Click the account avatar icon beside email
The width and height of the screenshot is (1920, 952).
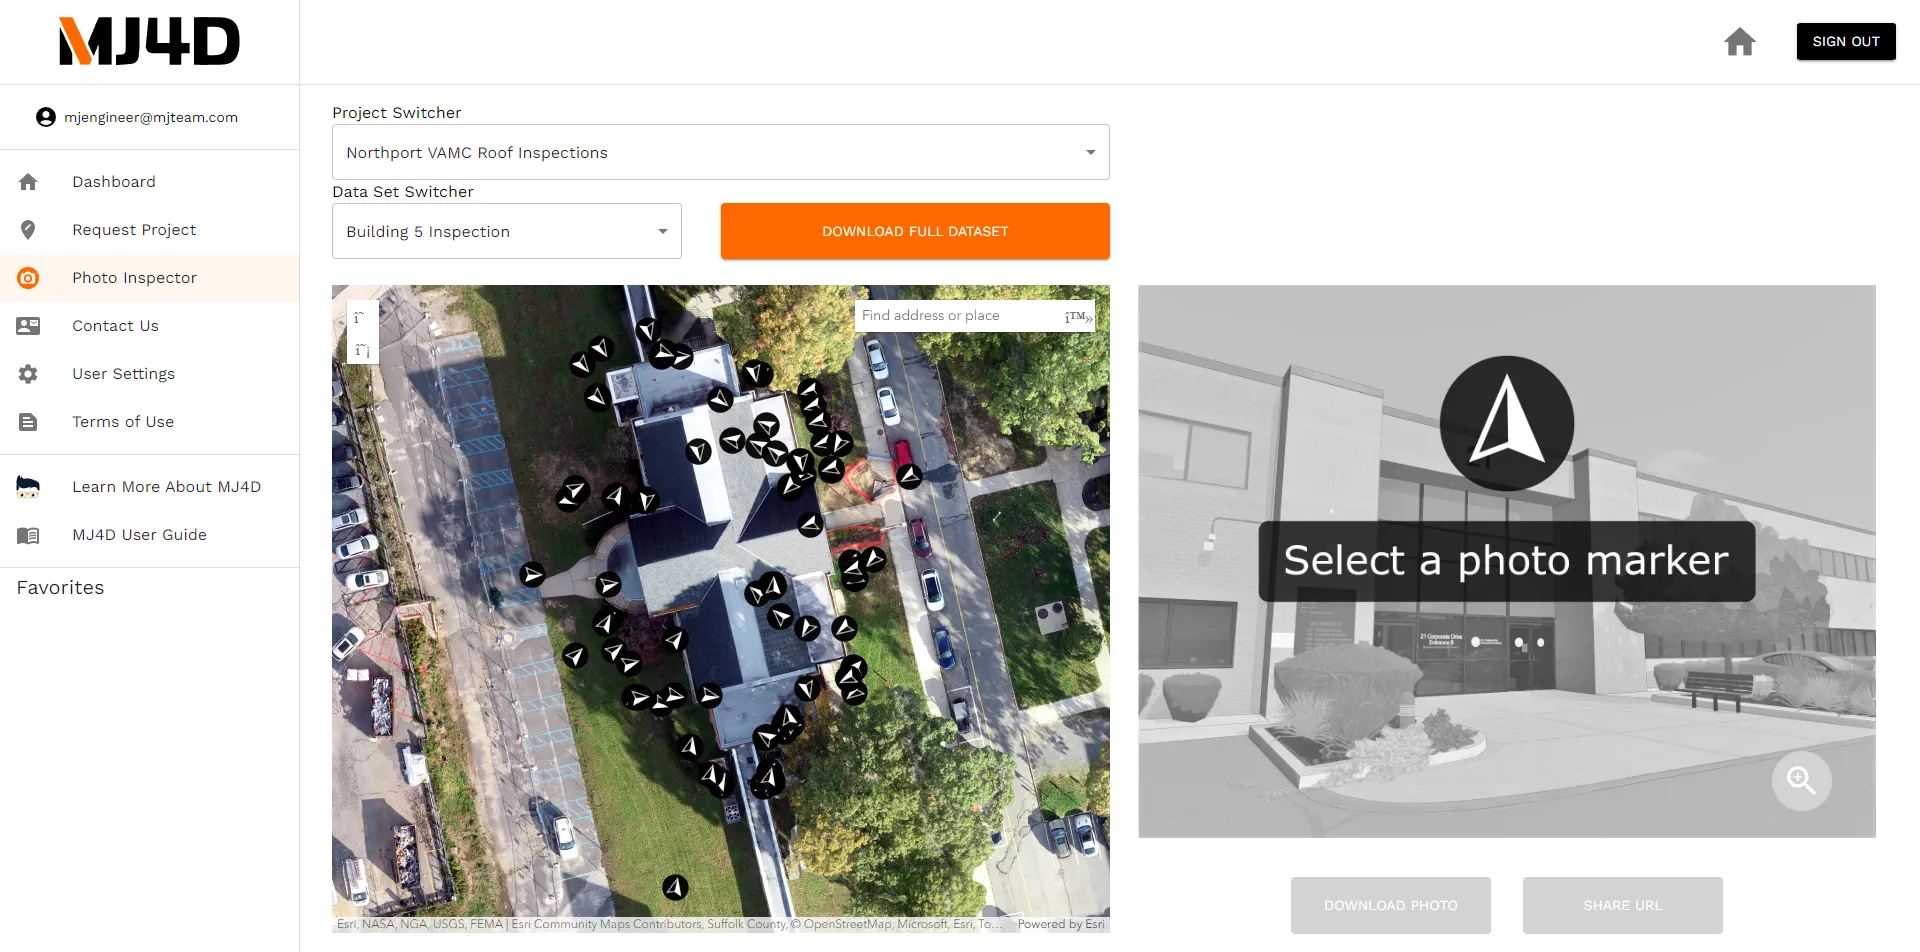point(46,117)
